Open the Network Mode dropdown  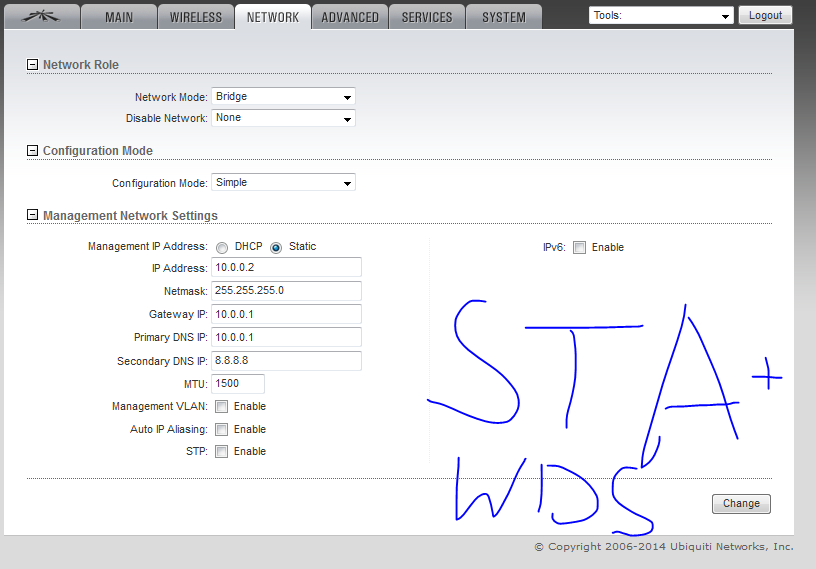click(283, 97)
